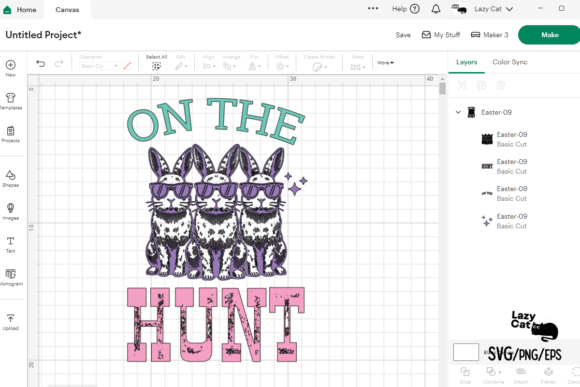Click the teal ON THE text
This screenshot has height=387, width=580.
tap(216, 120)
